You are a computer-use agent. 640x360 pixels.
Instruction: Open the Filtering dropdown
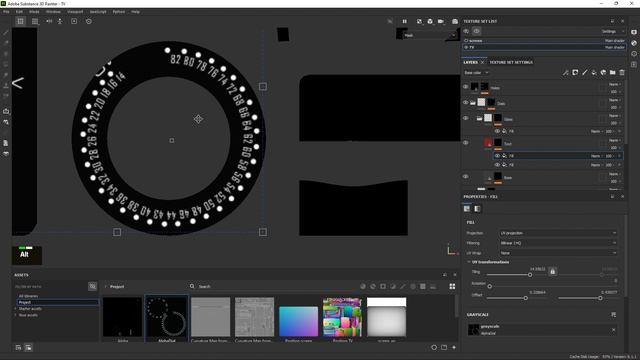558,243
